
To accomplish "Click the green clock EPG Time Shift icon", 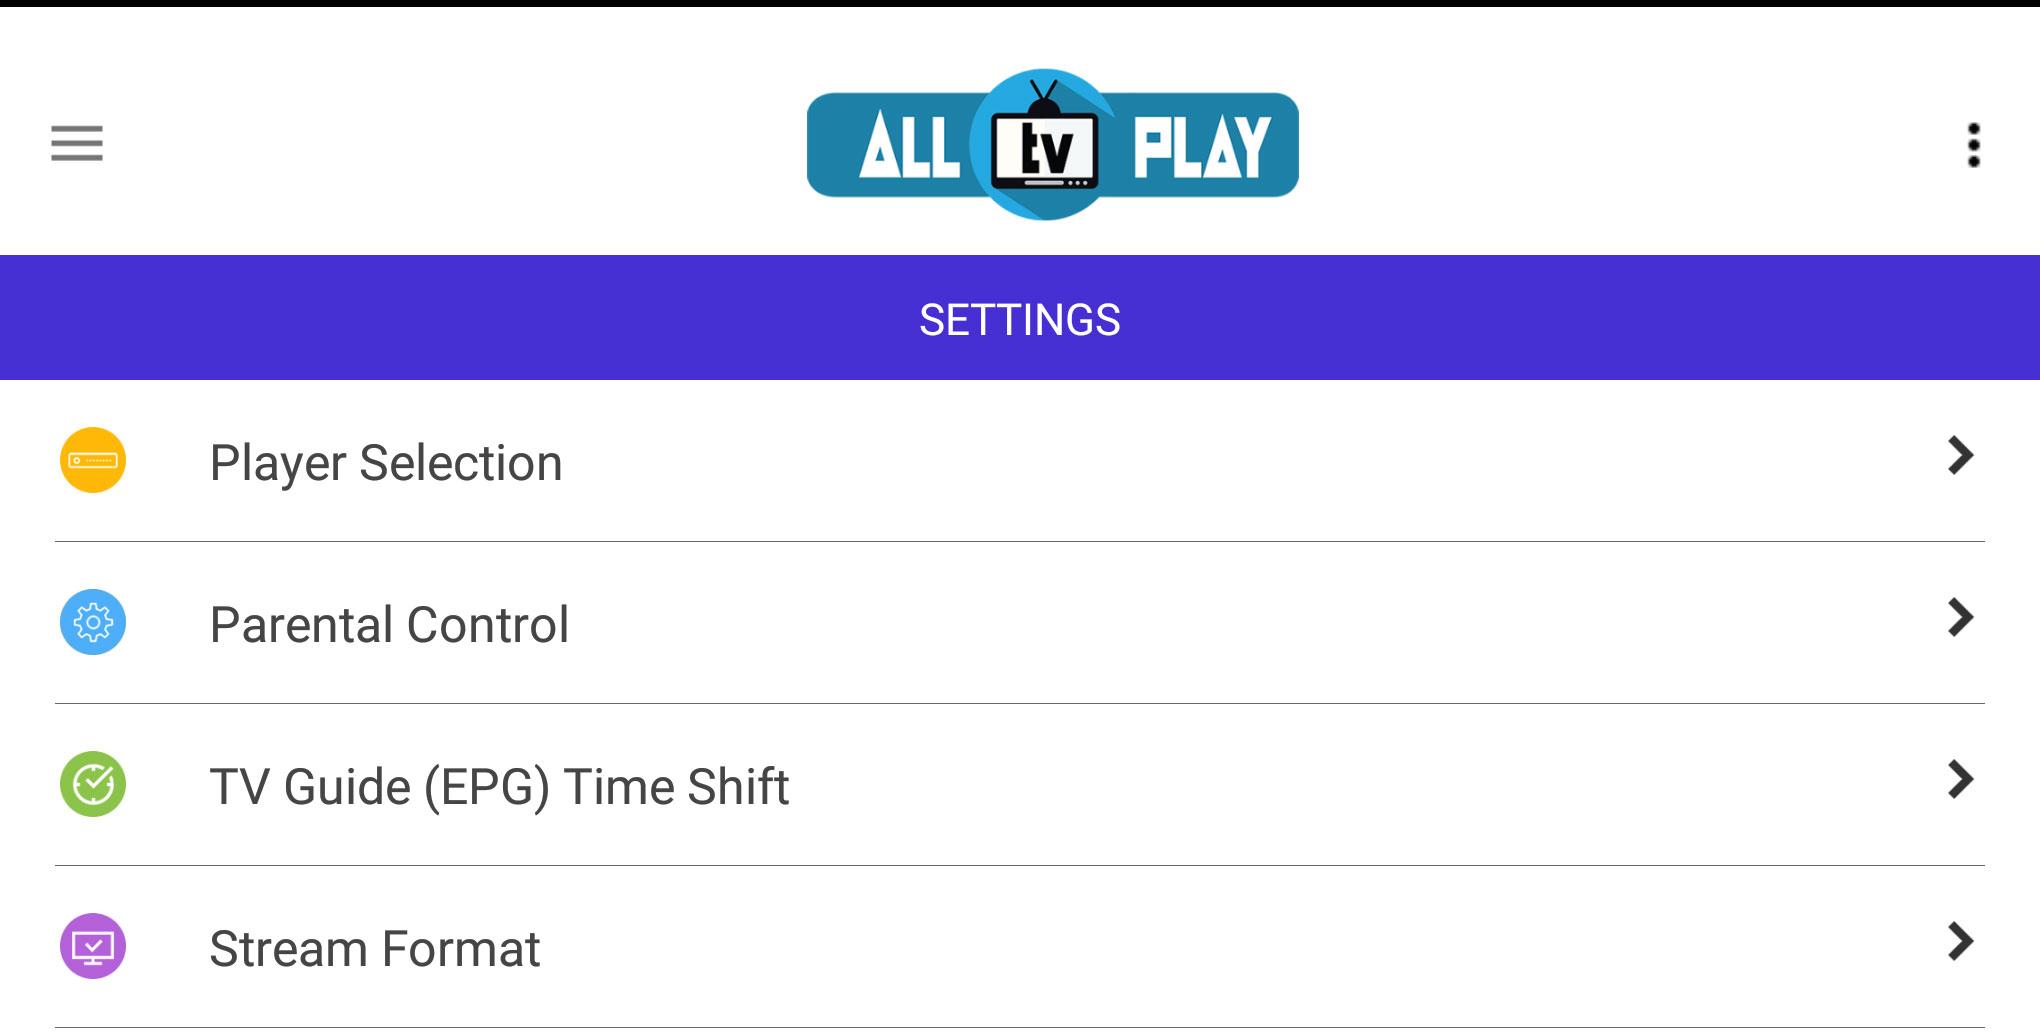I will (x=93, y=784).
